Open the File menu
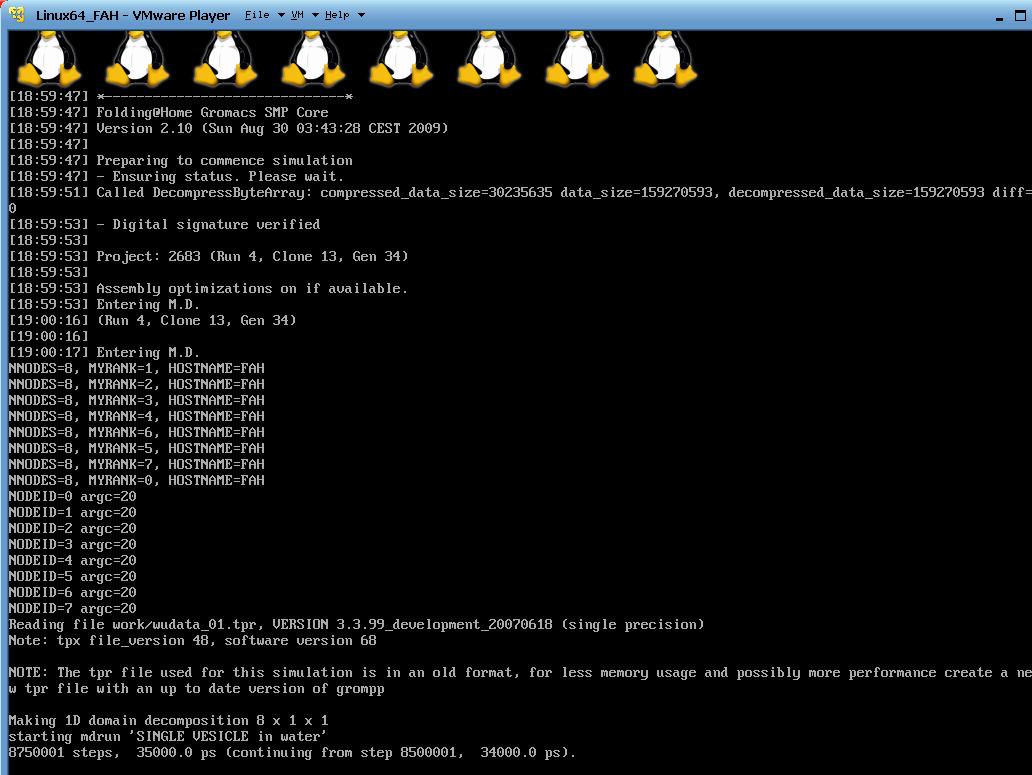Screen dimensions: 1032x775 pyautogui.click(x=257, y=14)
